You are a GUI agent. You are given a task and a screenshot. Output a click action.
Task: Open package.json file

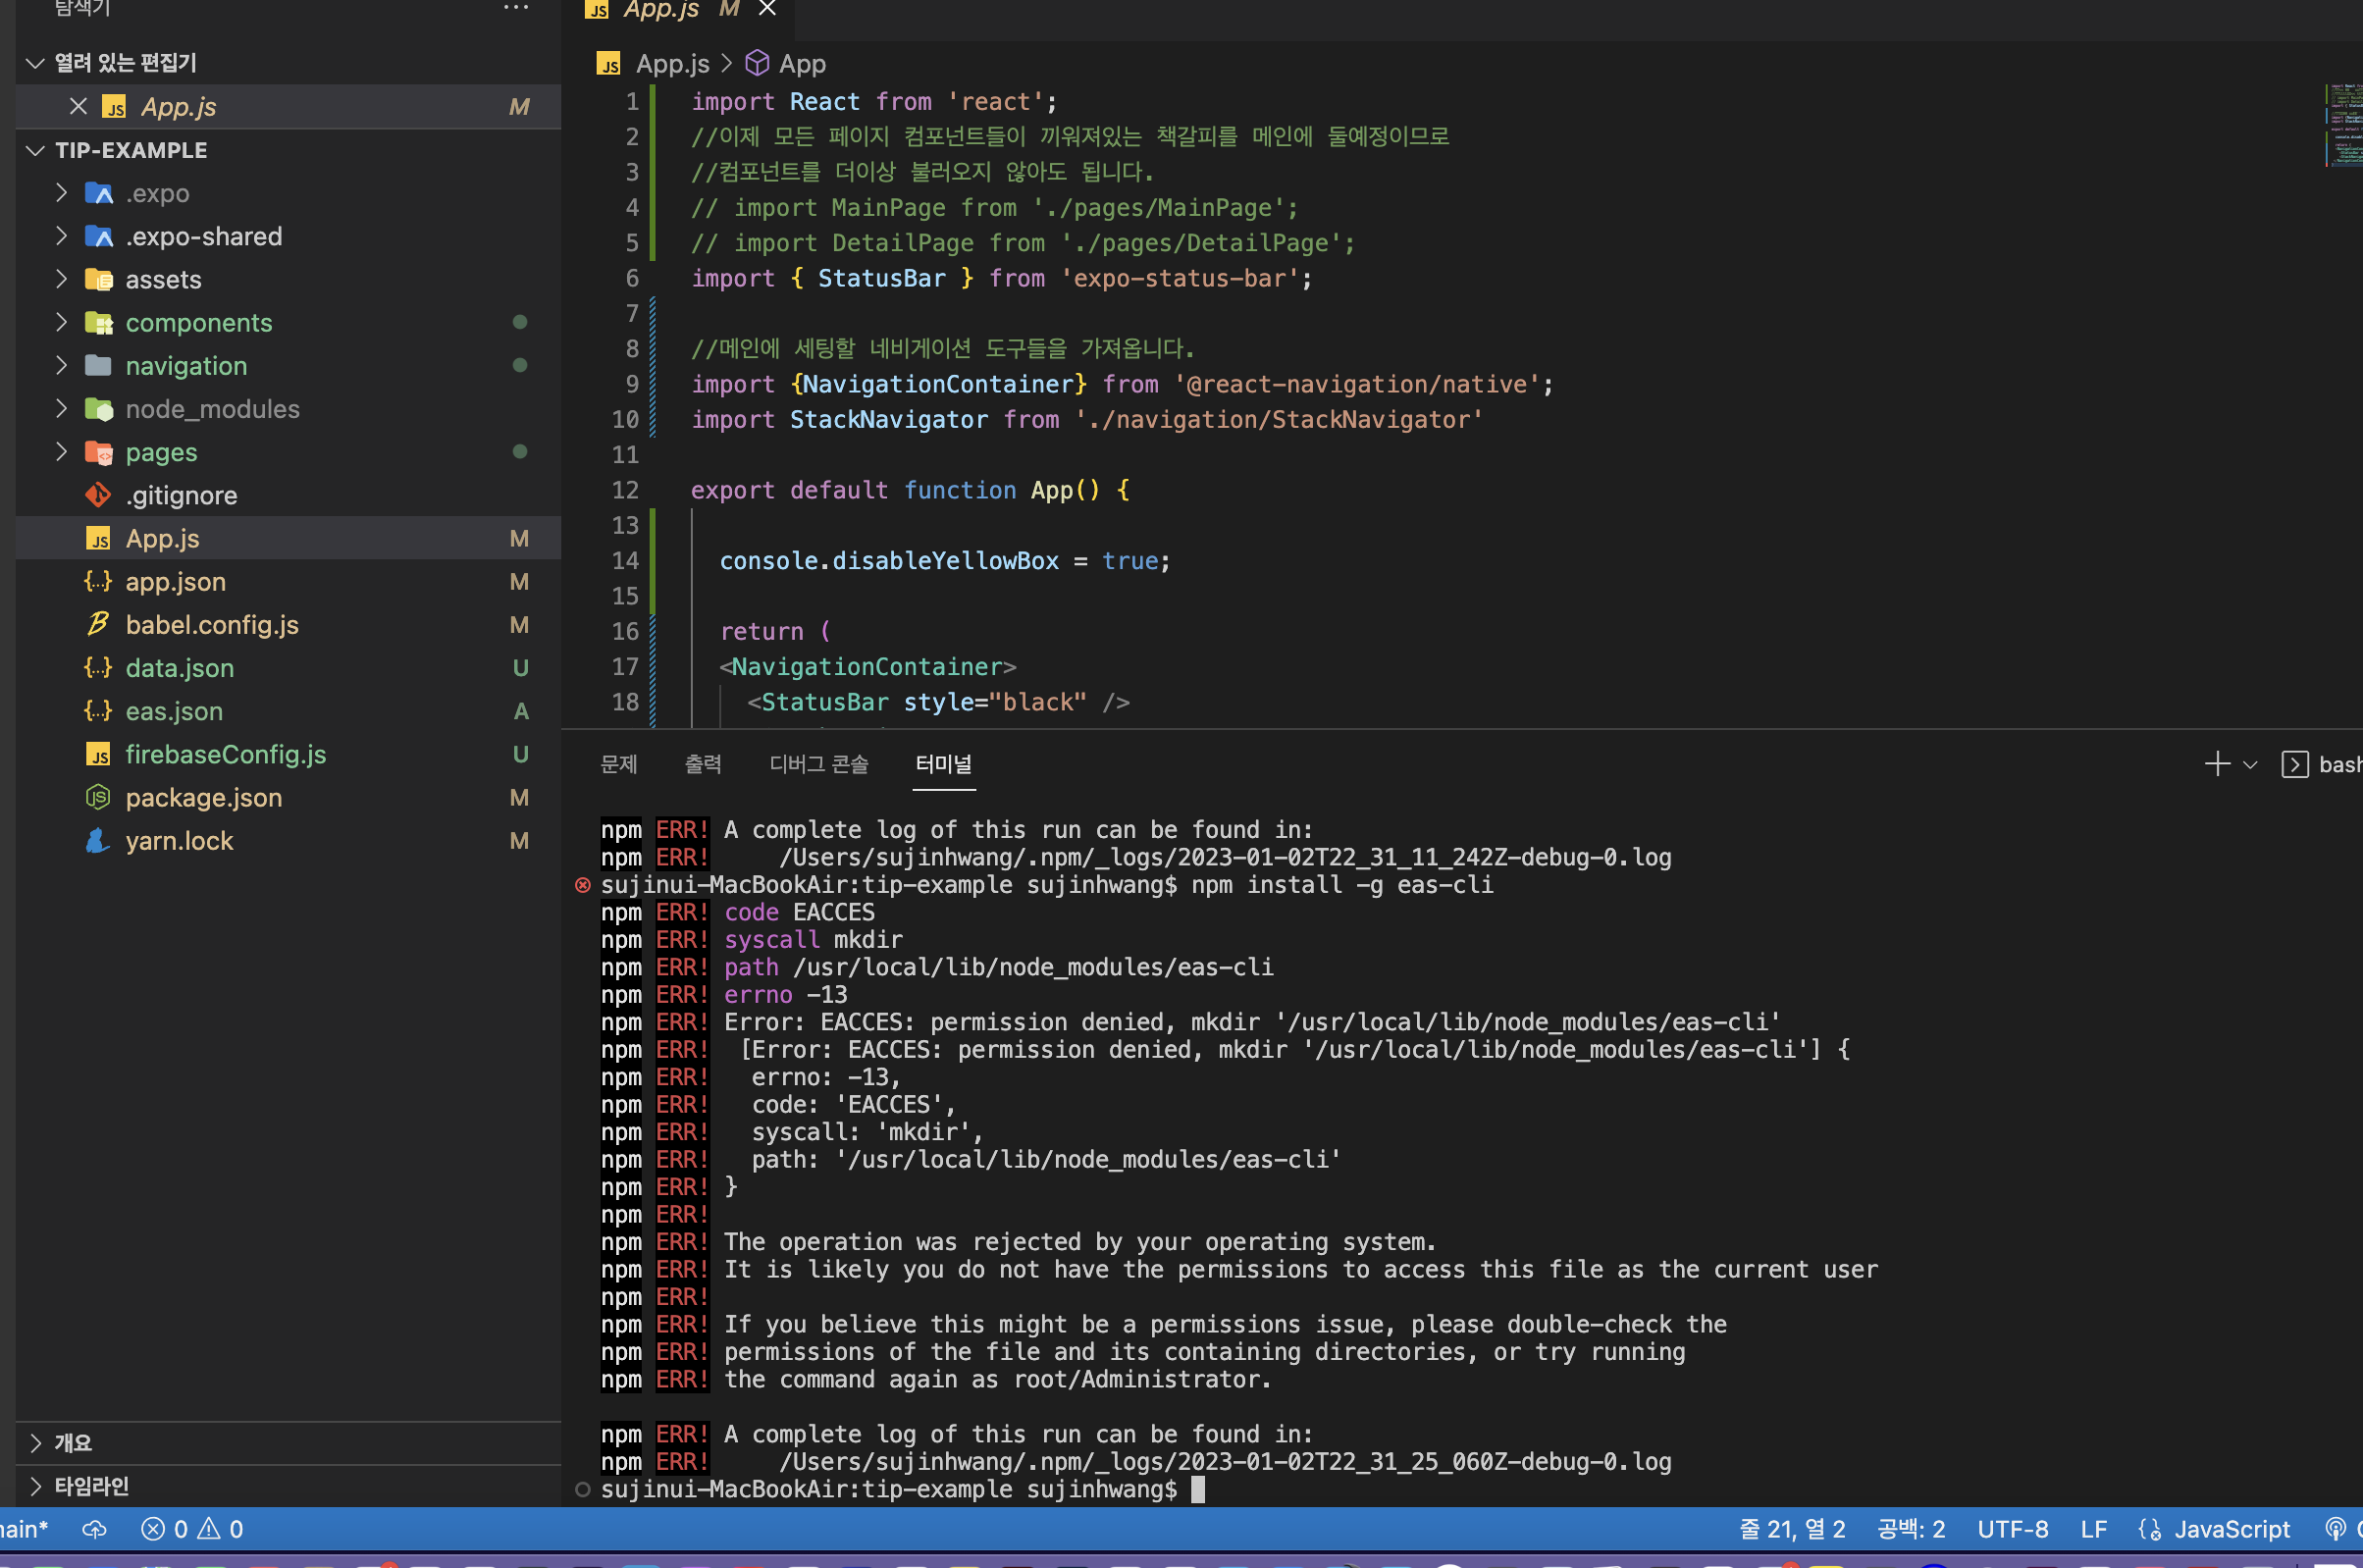[289, 797]
